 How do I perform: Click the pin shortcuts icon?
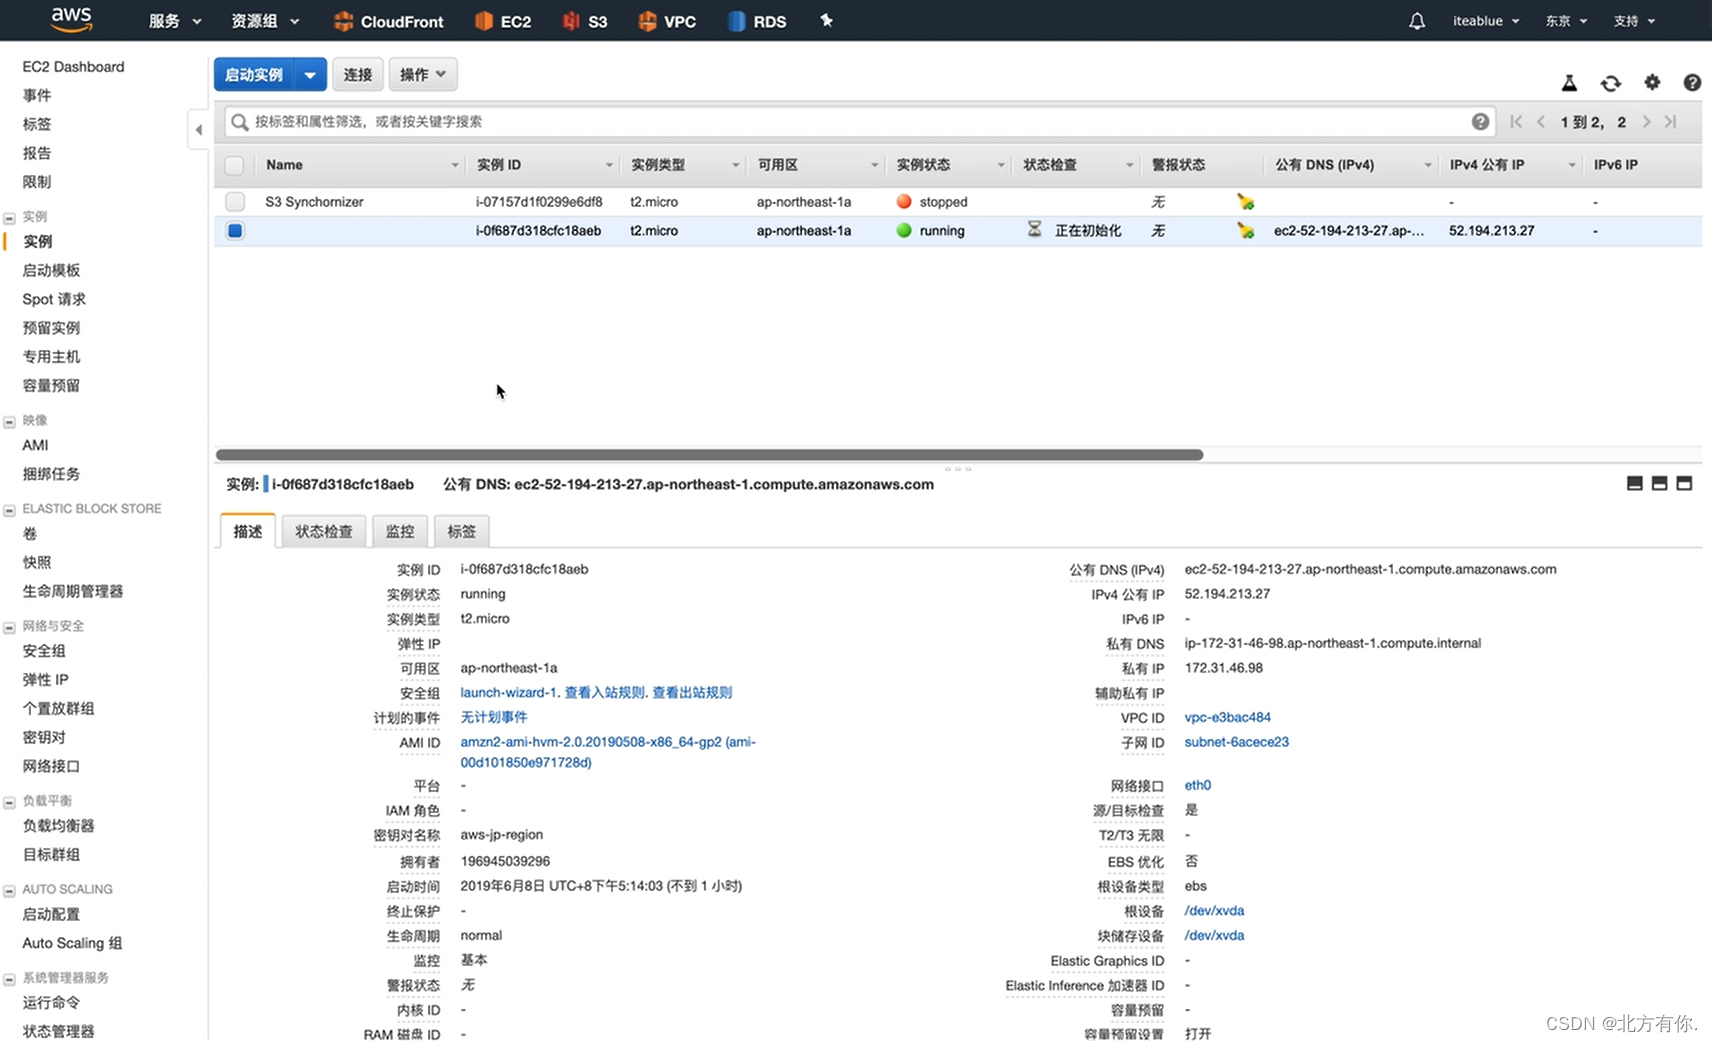[826, 20]
